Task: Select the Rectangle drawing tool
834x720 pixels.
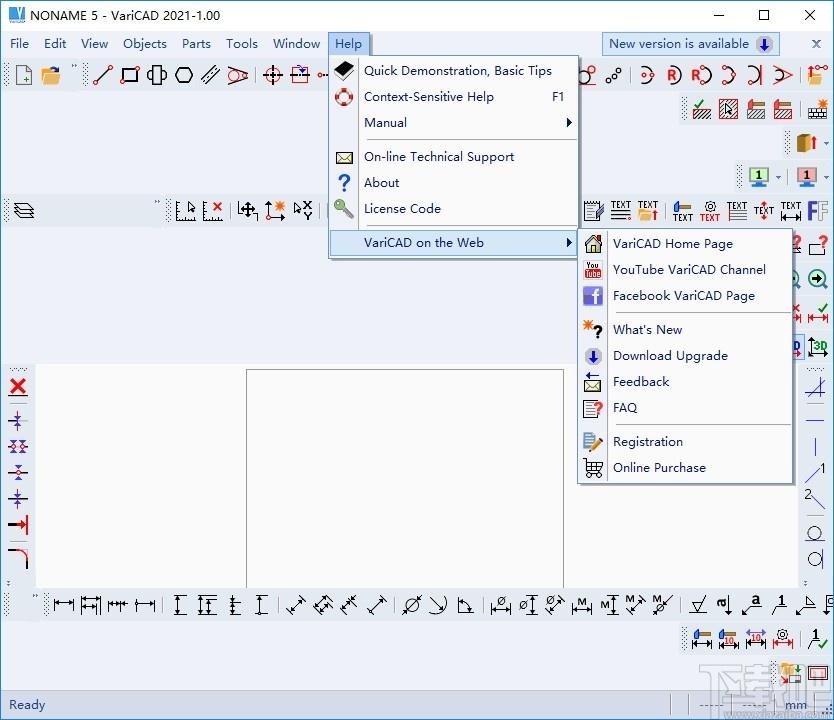Action: point(130,75)
